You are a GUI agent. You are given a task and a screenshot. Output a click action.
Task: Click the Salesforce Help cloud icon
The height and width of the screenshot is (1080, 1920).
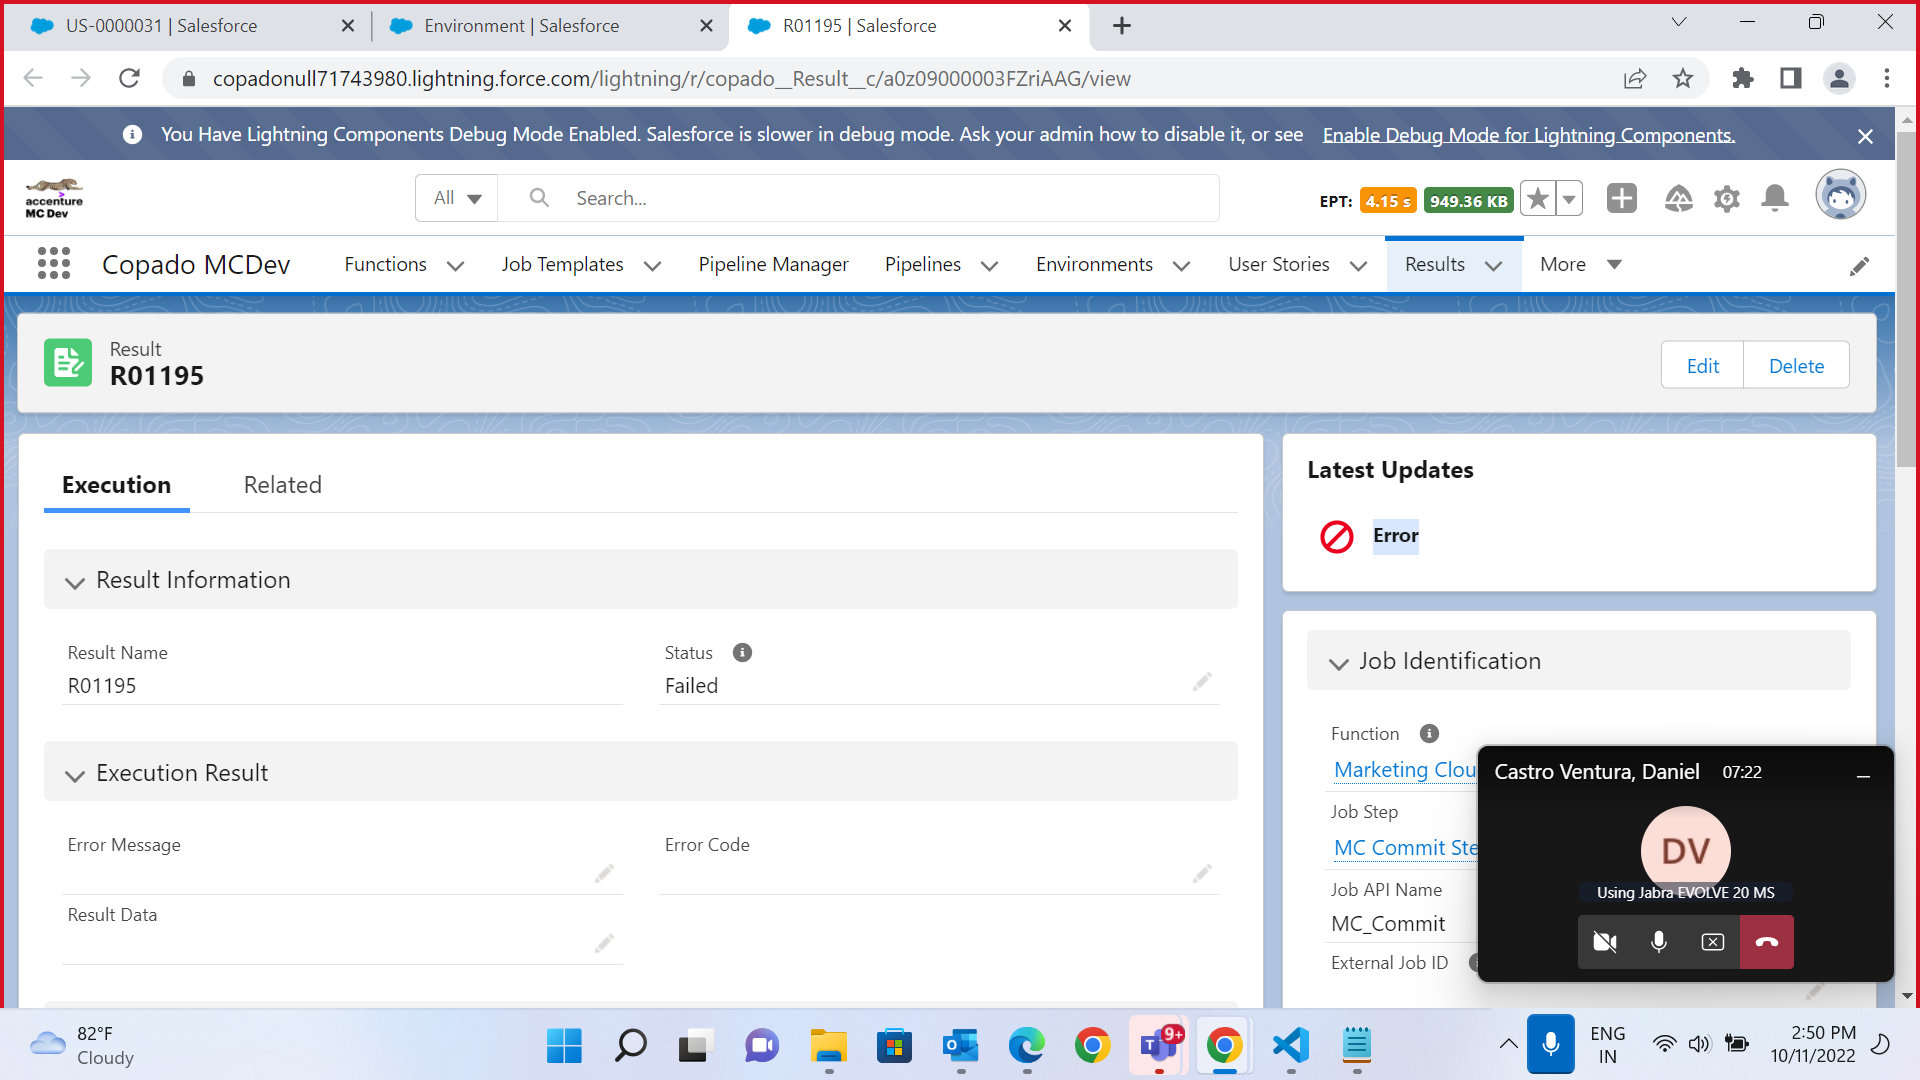point(1679,198)
